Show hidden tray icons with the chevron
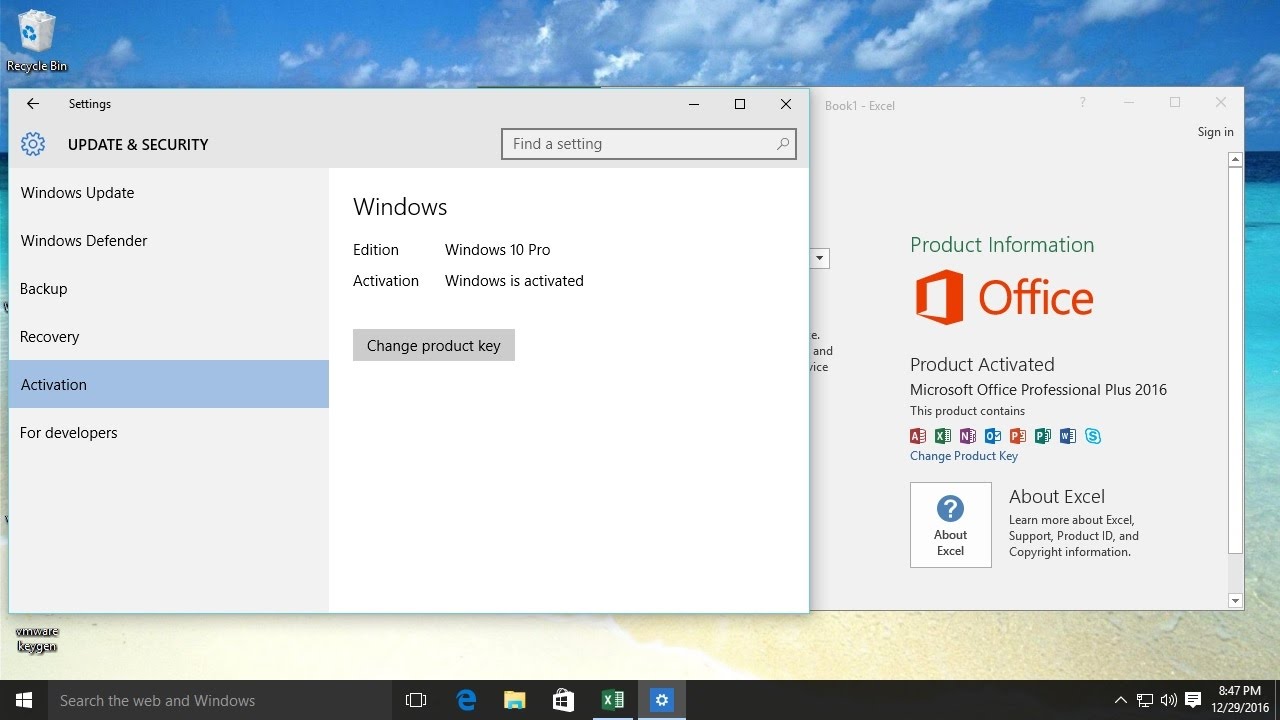1280x720 pixels. (x=1121, y=701)
